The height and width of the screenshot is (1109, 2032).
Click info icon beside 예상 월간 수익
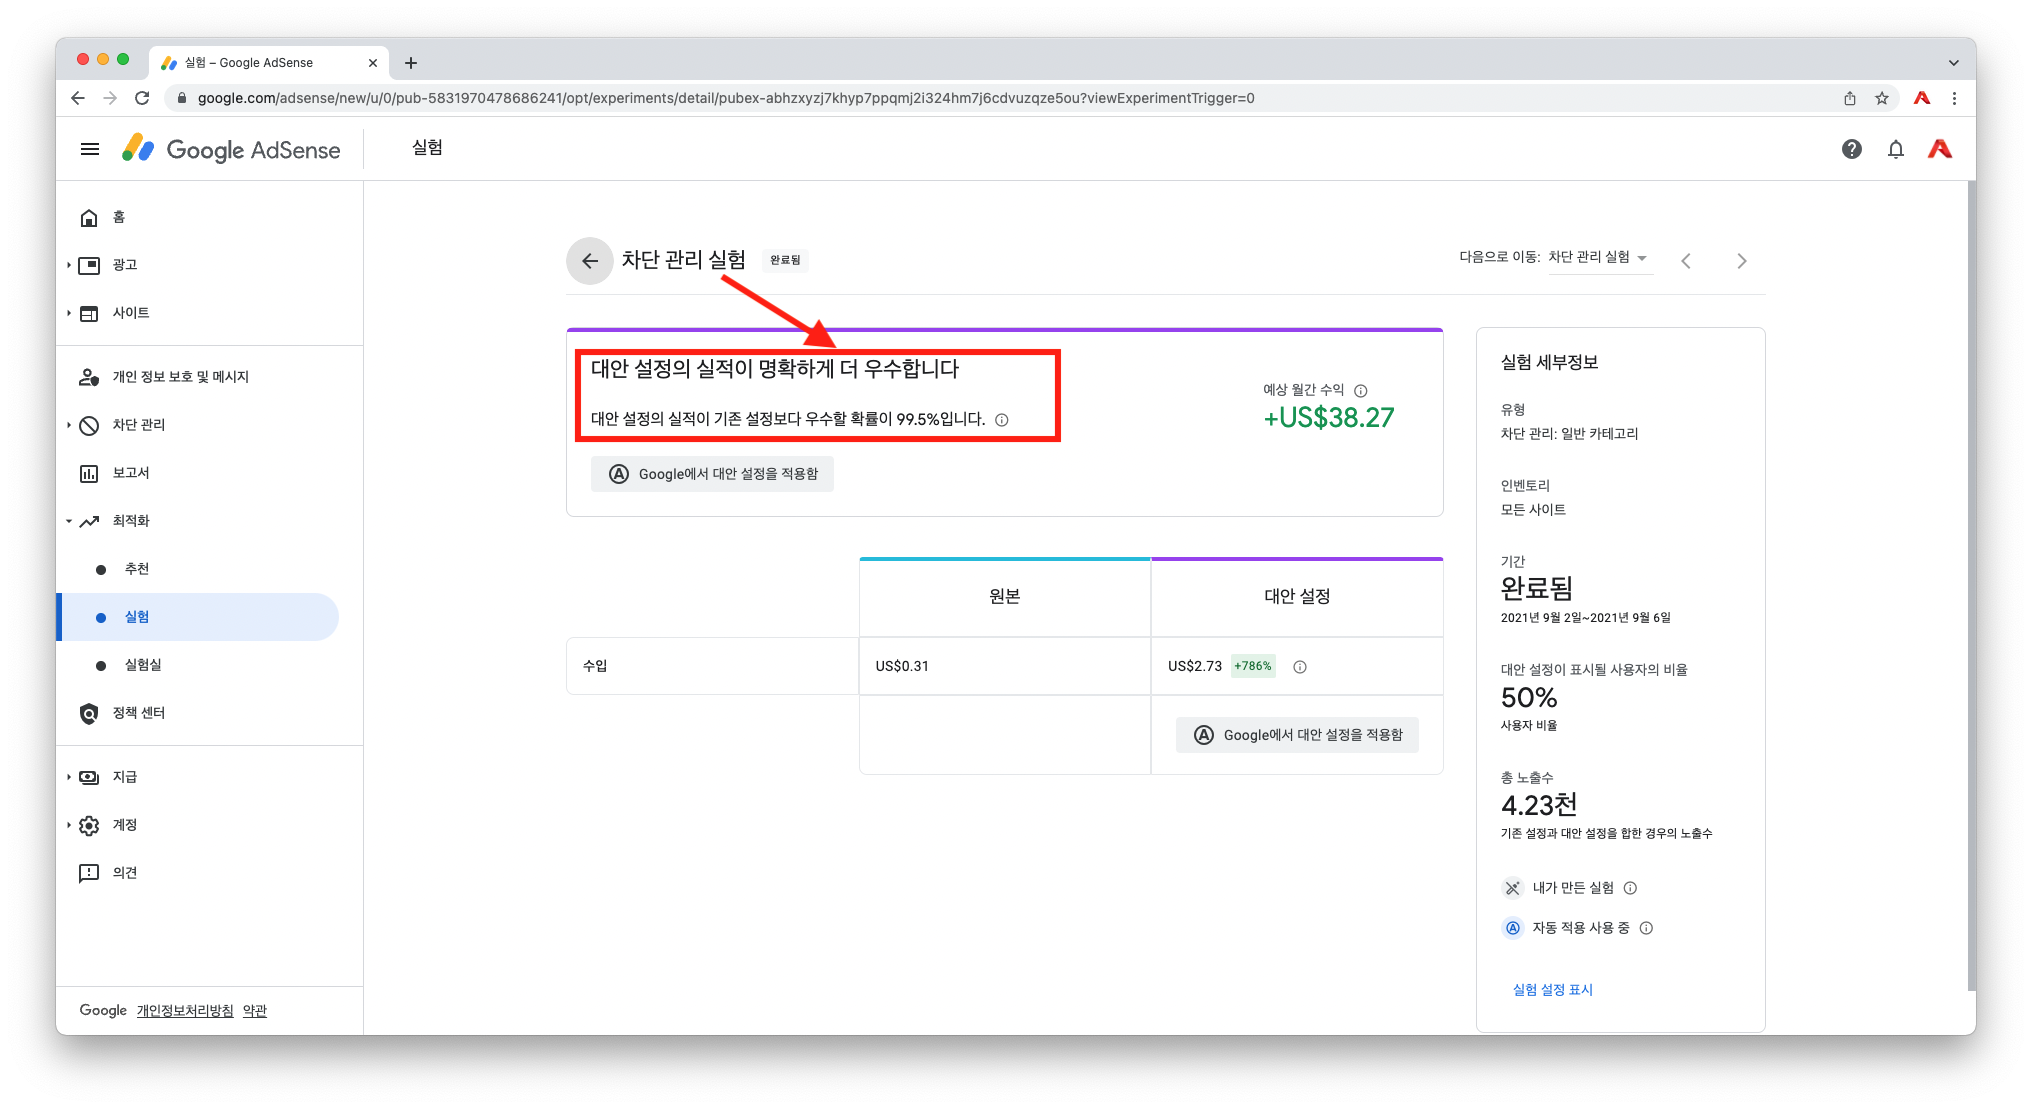pos(1360,391)
